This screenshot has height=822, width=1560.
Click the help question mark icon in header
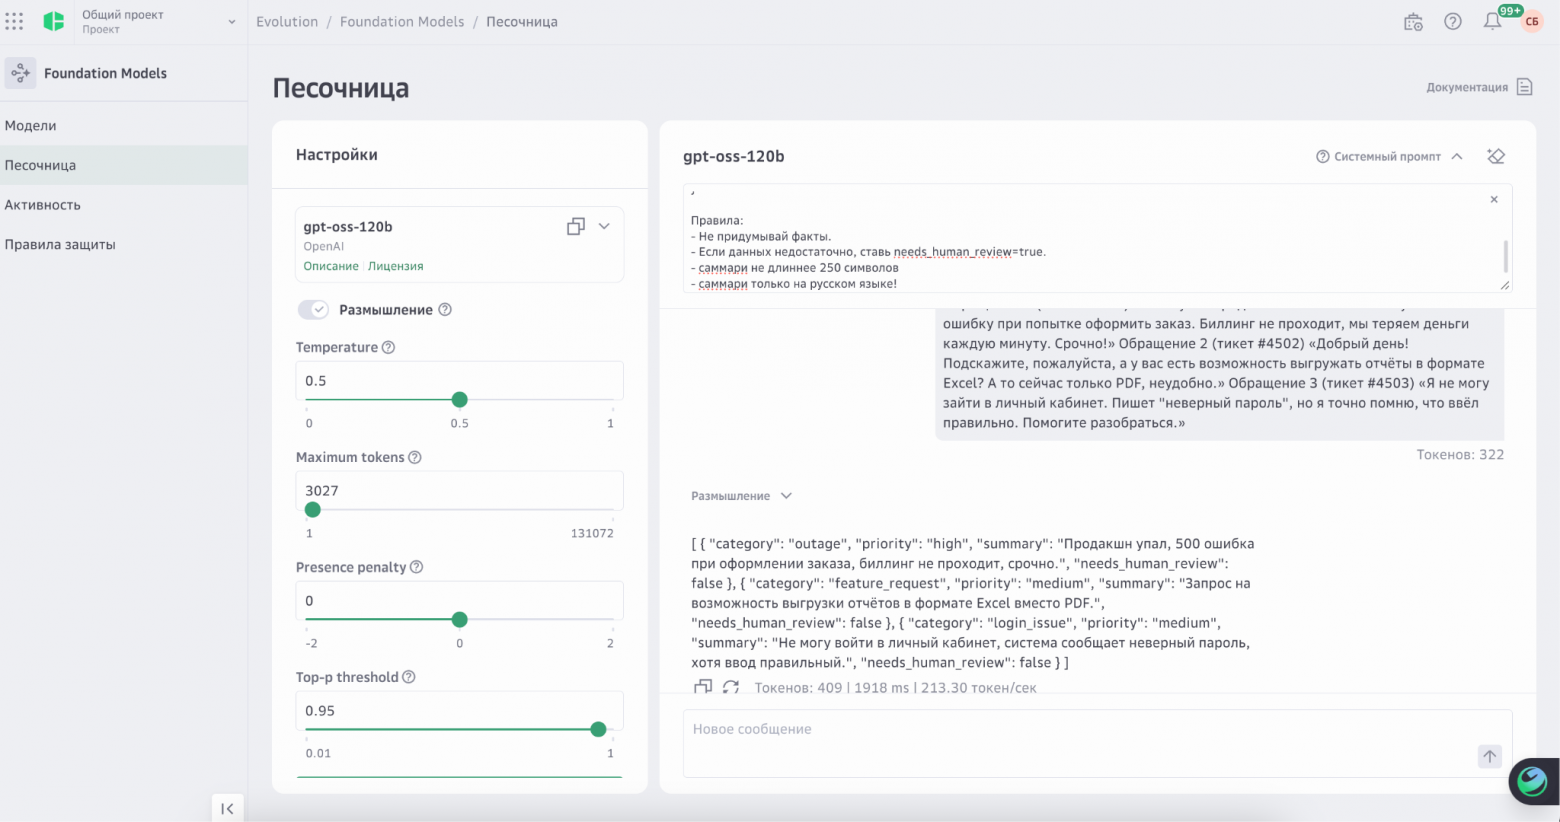click(x=1453, y=21)
